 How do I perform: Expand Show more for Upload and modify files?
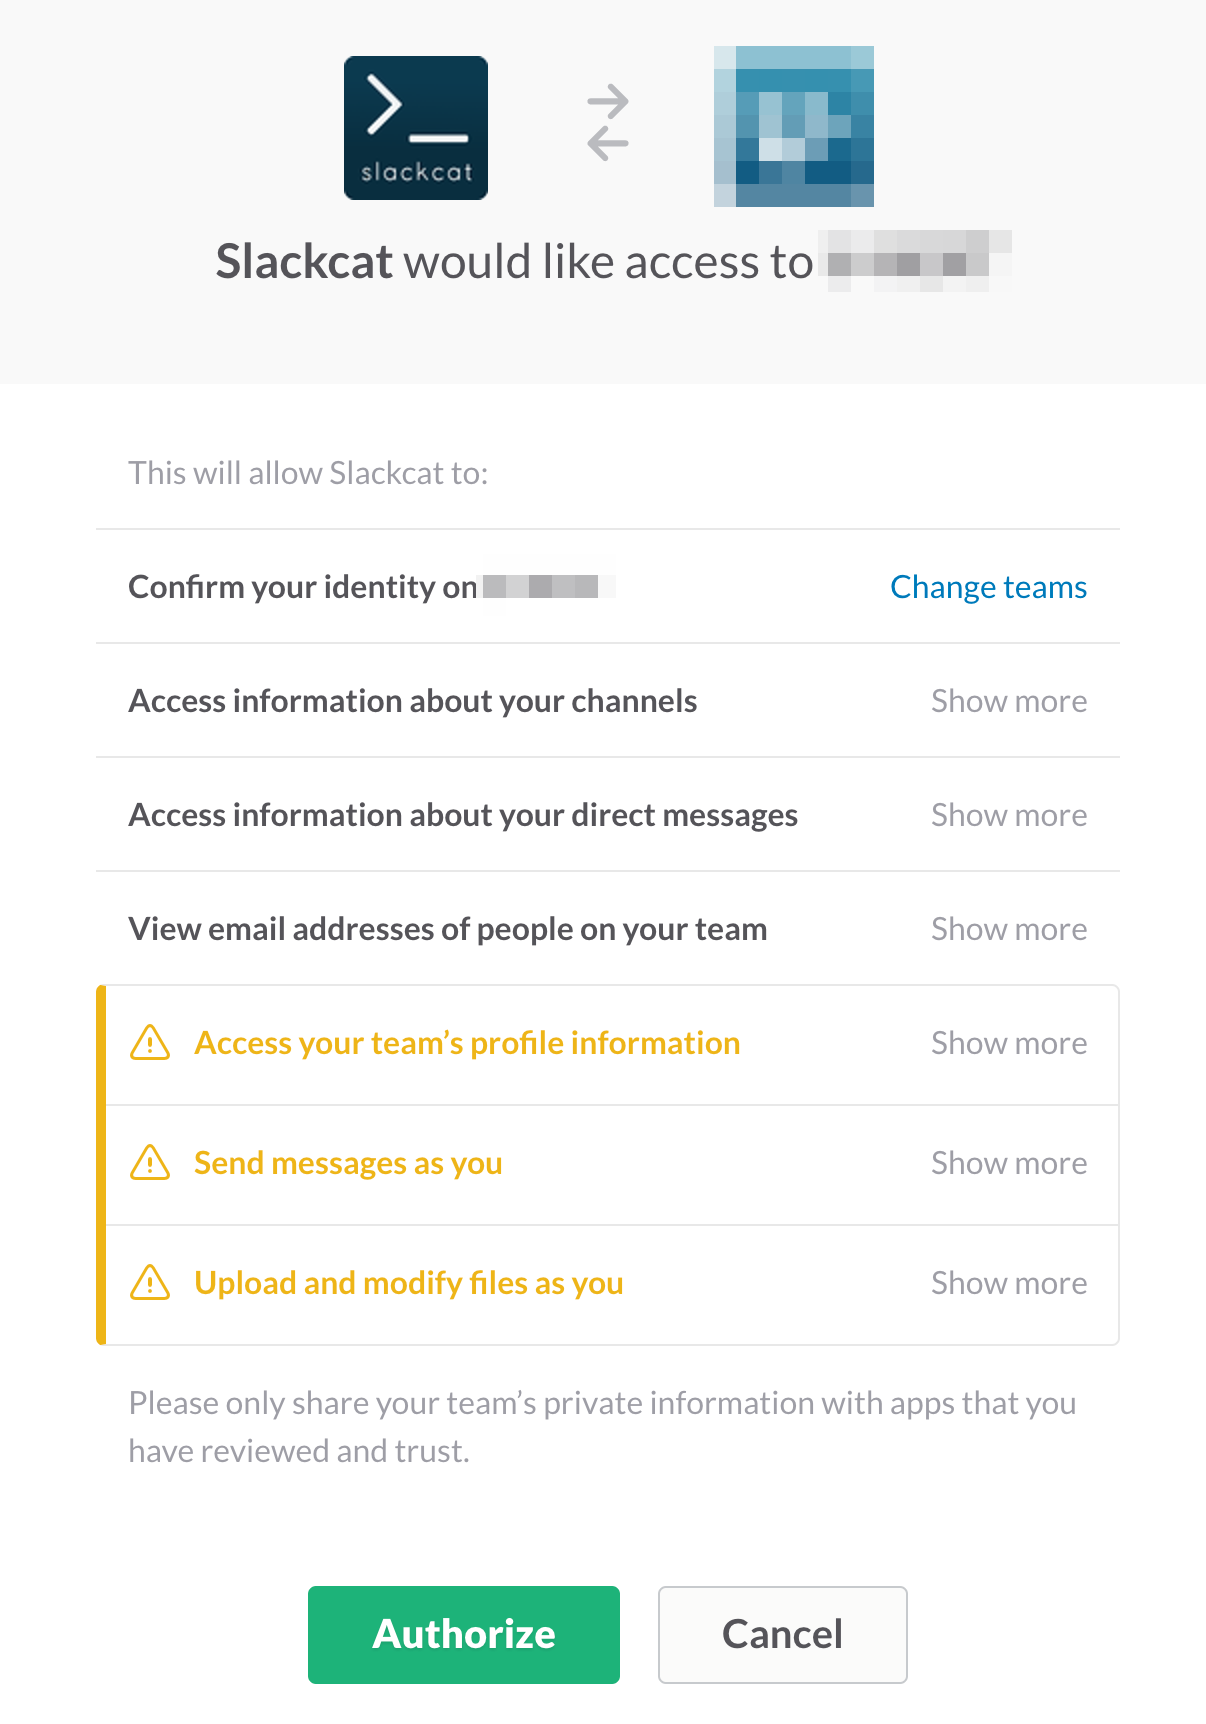pos(1009,1283)
